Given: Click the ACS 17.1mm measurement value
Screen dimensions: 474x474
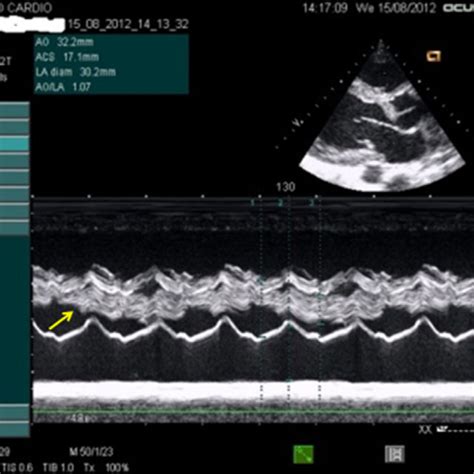Looking at the screenshot, I should (67, 57).
